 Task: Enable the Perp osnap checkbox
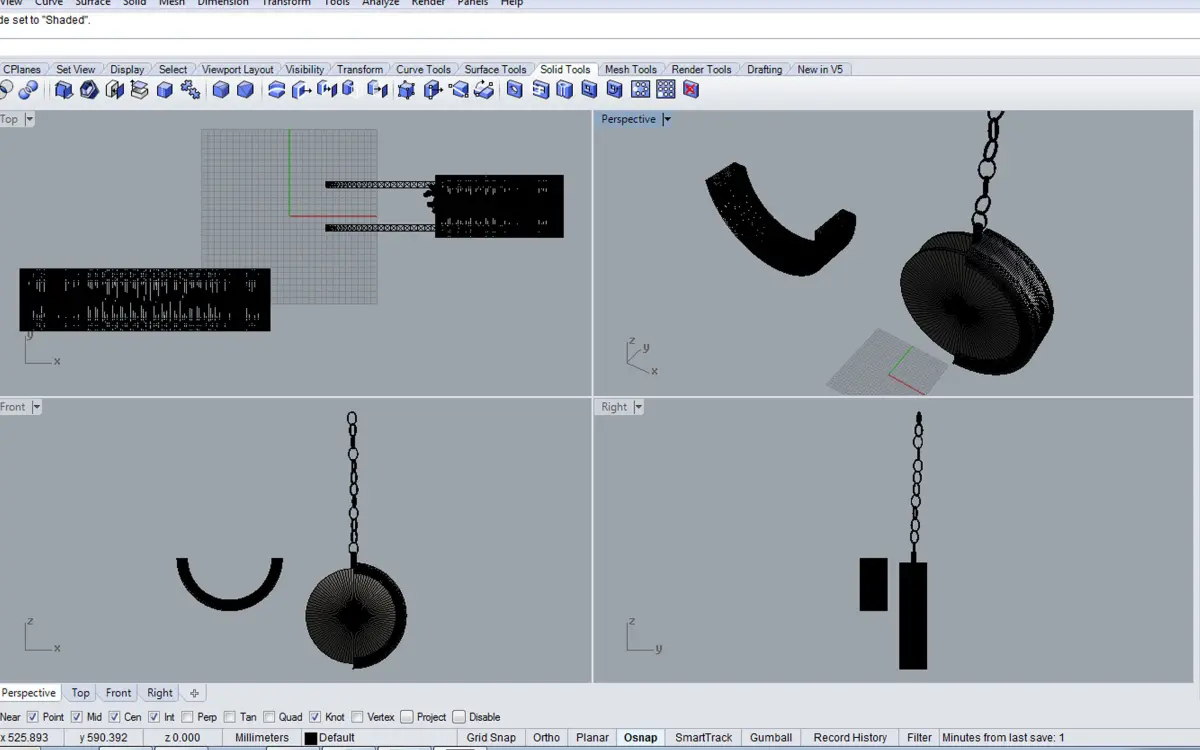point(187,717)
